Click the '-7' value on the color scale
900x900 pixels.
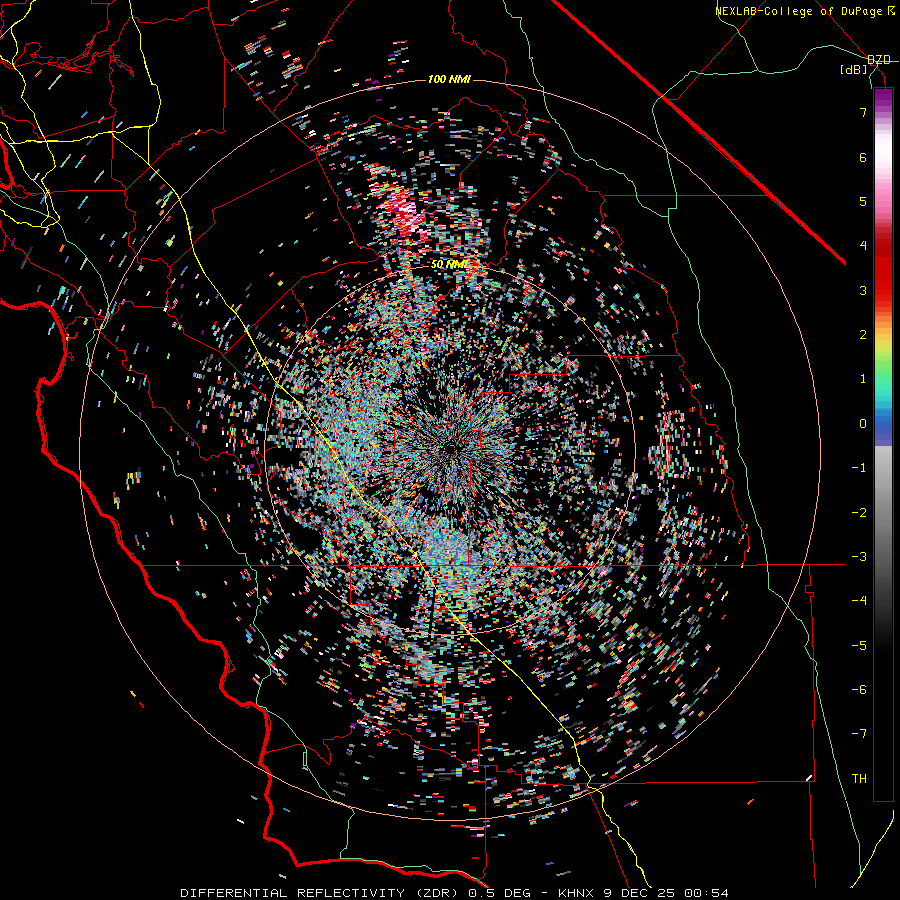(x=859, y=734)
